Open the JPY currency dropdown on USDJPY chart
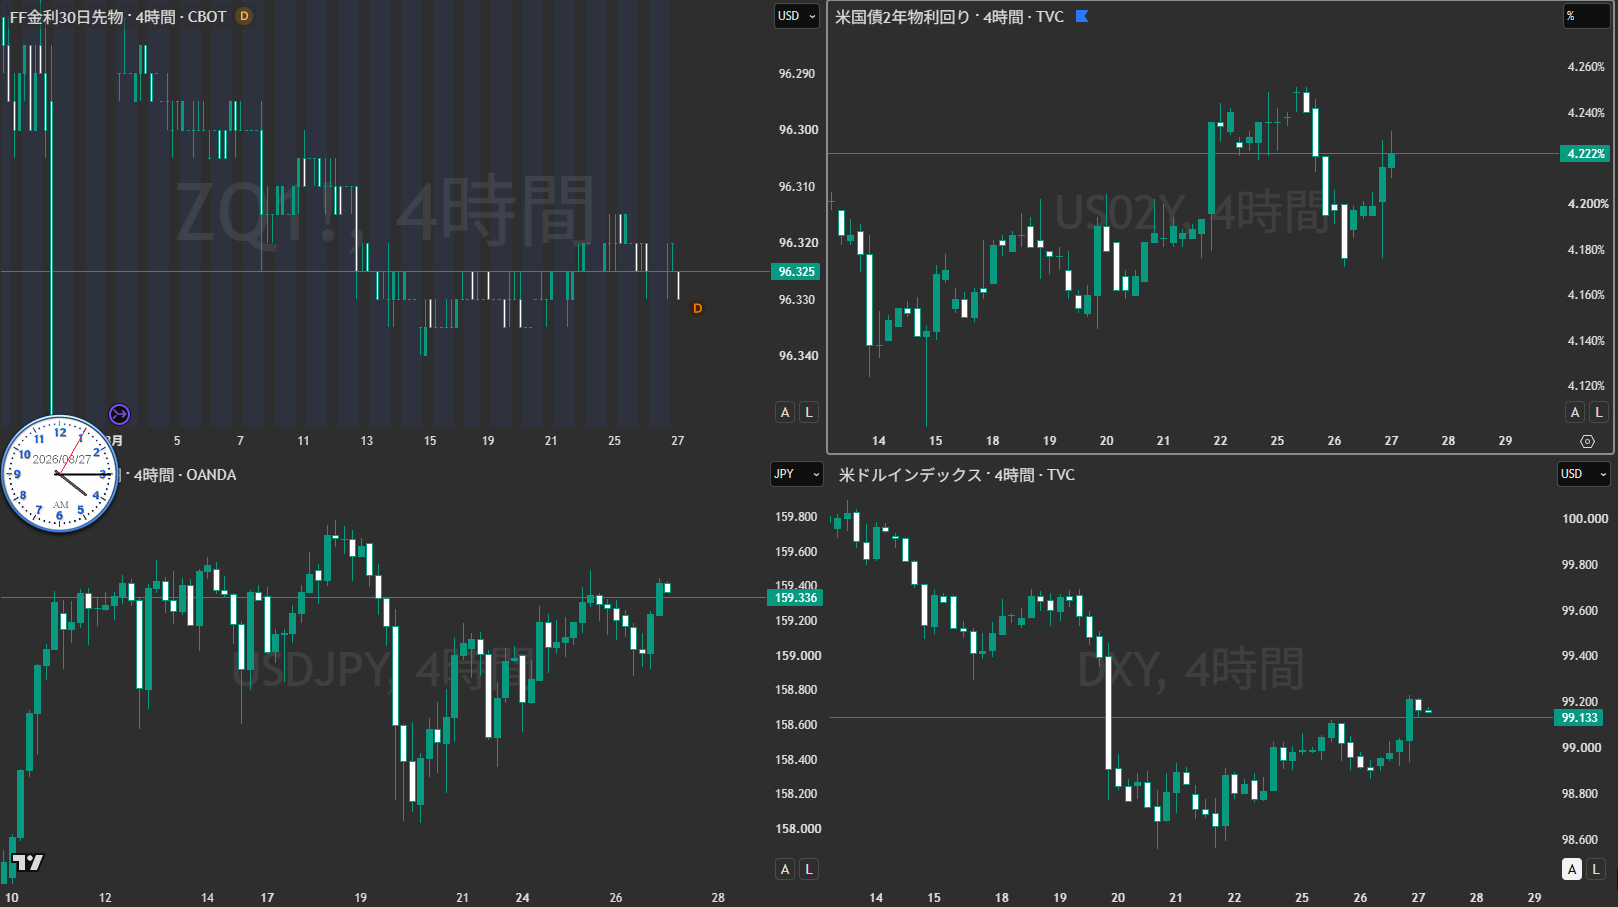The width and height of the screenshot is (1618, 907). [797, 474]
